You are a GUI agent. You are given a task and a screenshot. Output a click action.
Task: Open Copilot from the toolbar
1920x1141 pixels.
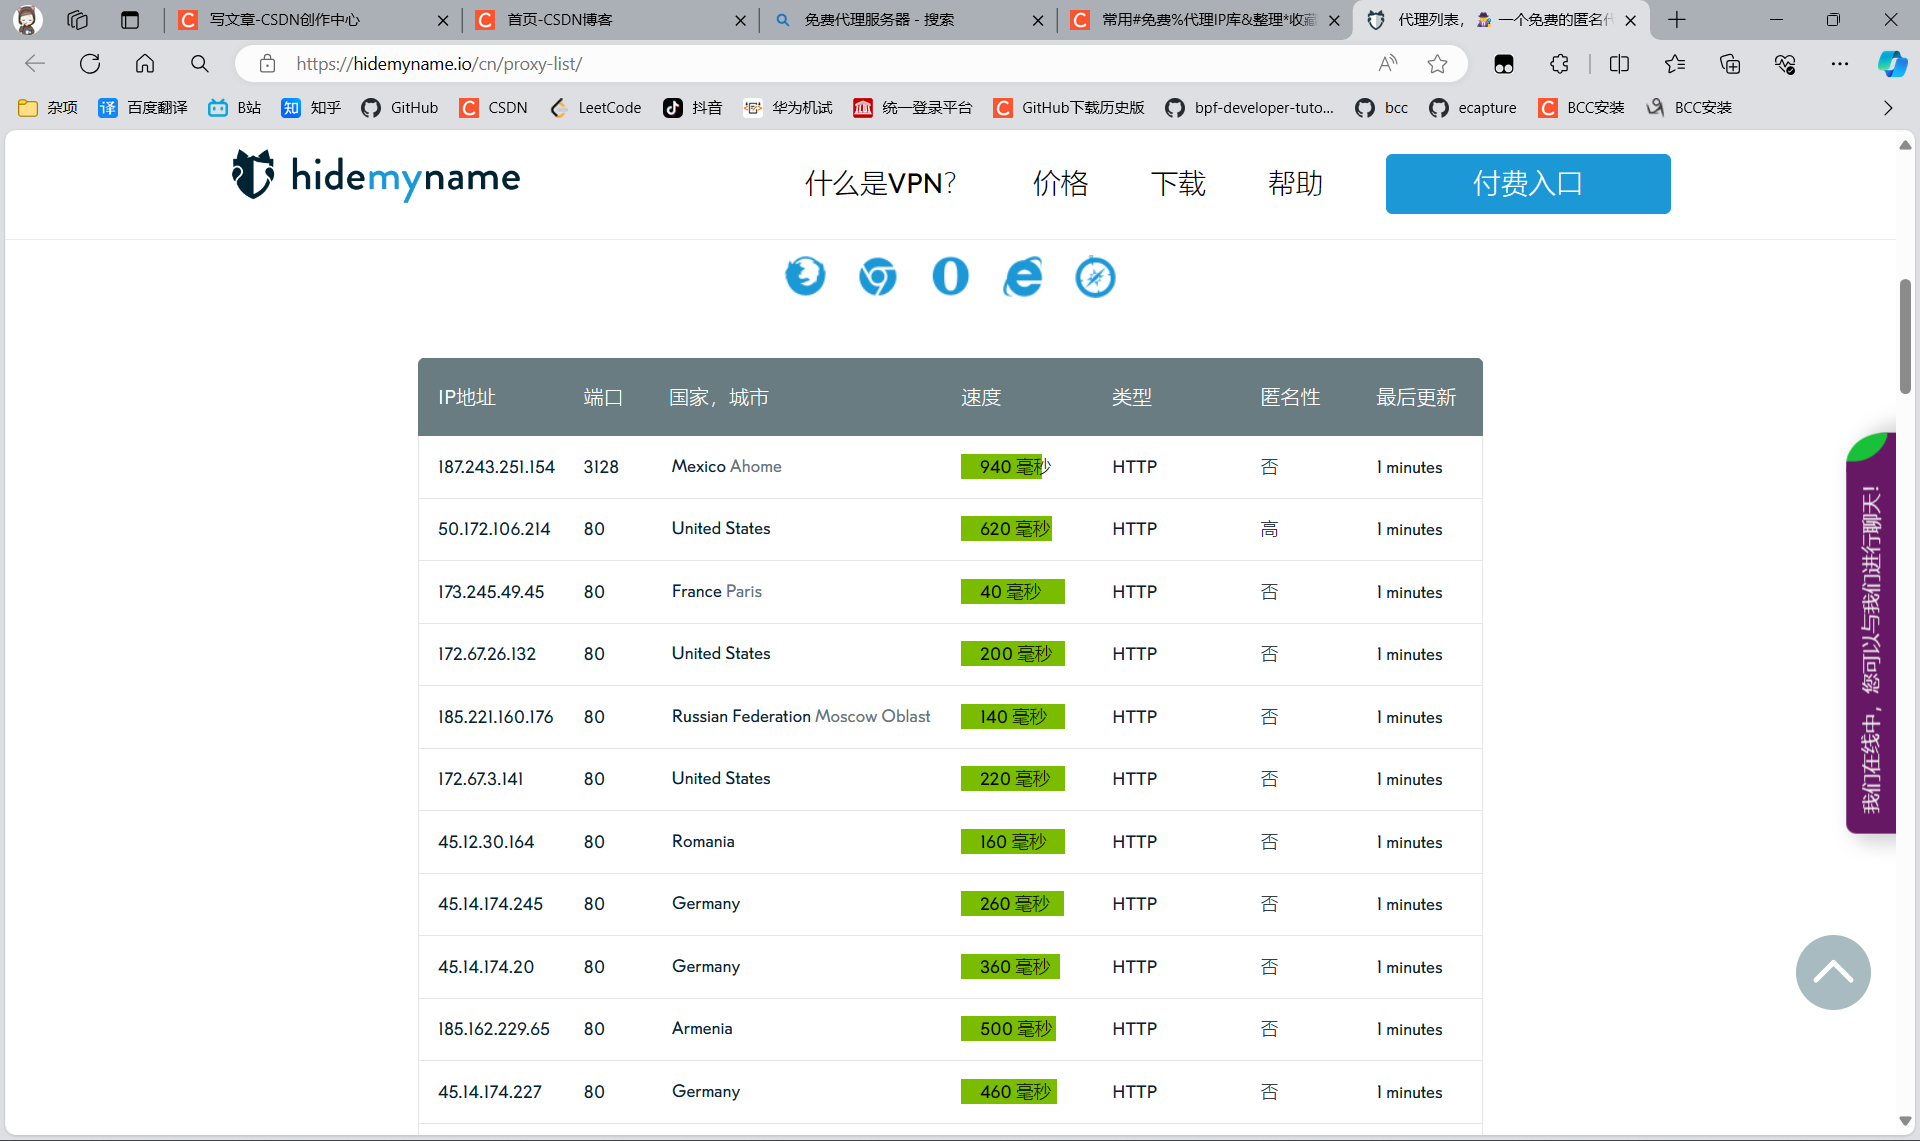[x=1892, y=63]
